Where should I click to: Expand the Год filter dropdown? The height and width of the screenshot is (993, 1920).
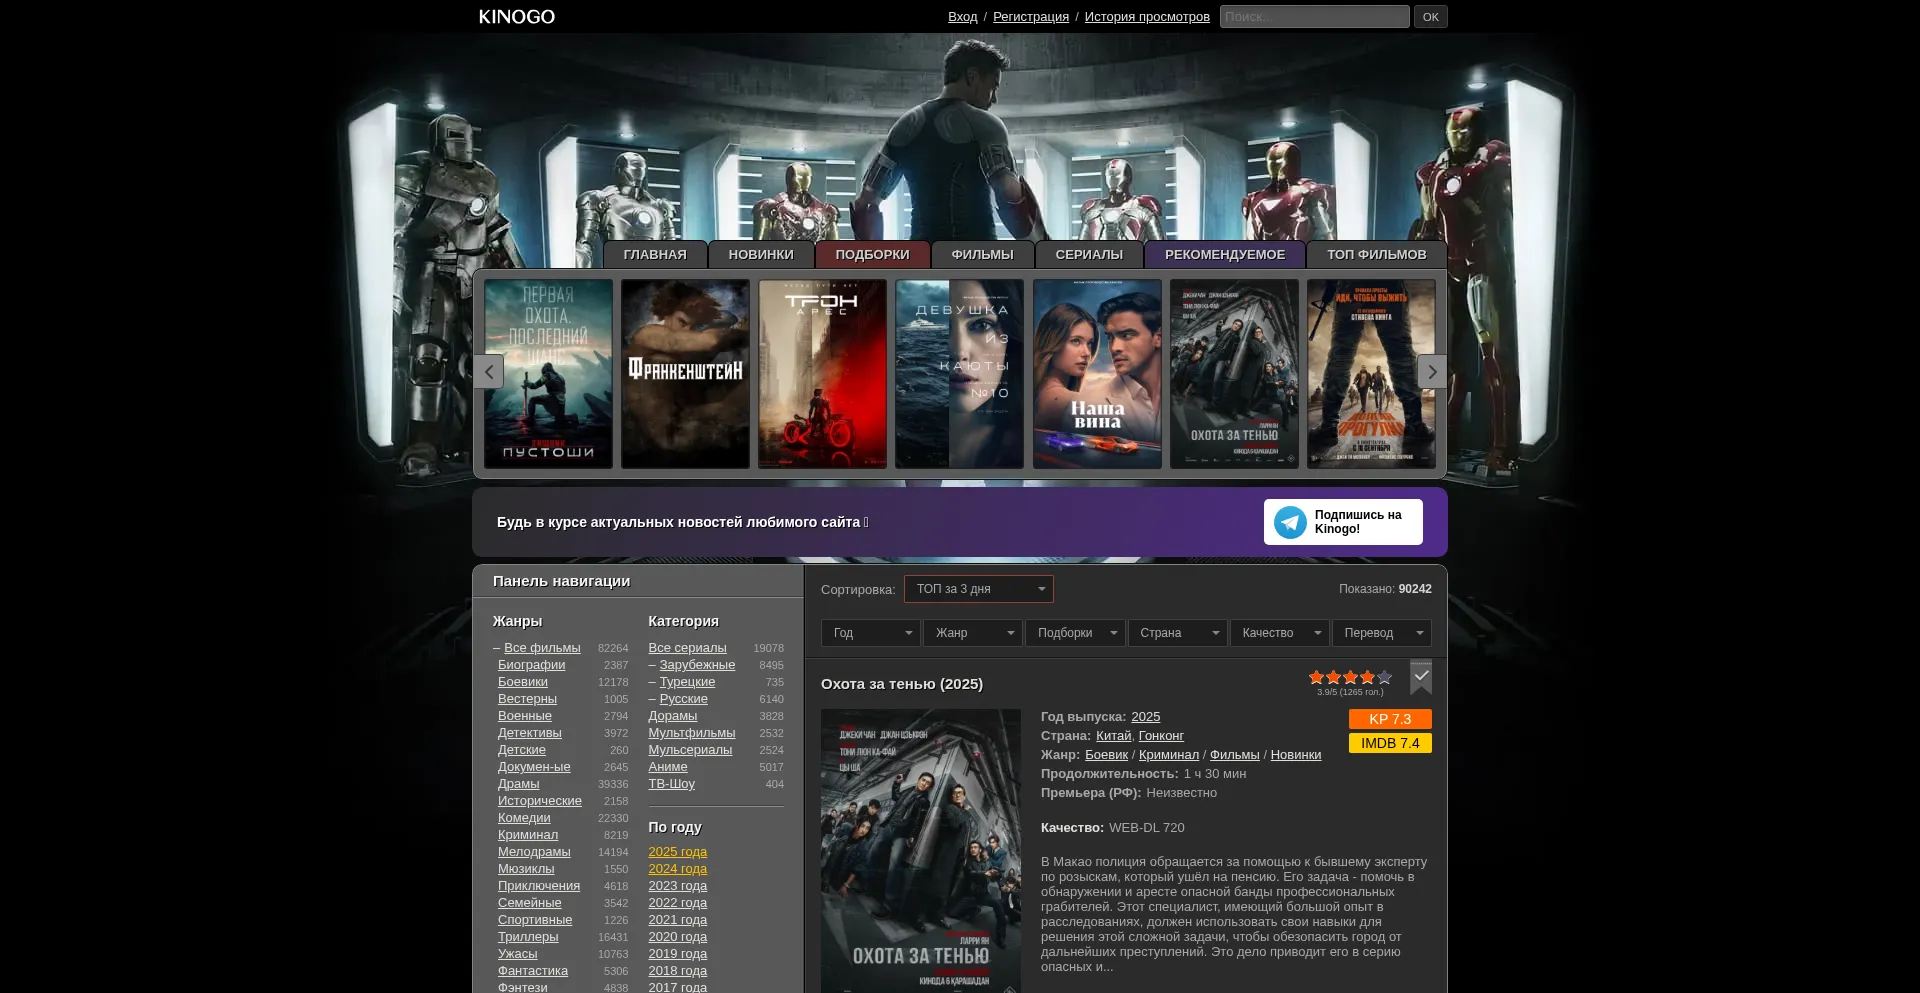click(x=870, y=633)
